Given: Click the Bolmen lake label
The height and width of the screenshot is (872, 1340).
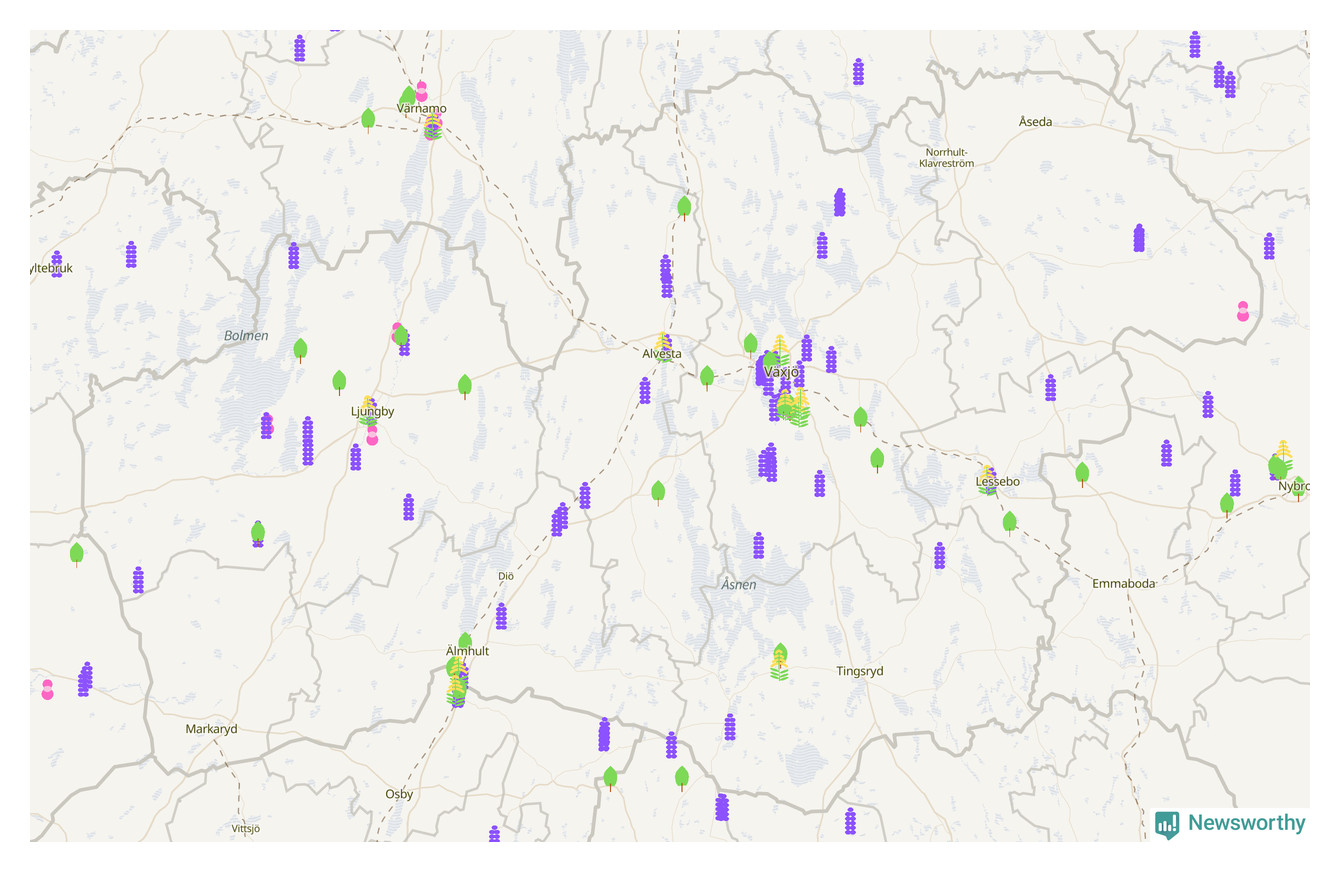Looking at the screenshot, I should [x=246, y=335].
